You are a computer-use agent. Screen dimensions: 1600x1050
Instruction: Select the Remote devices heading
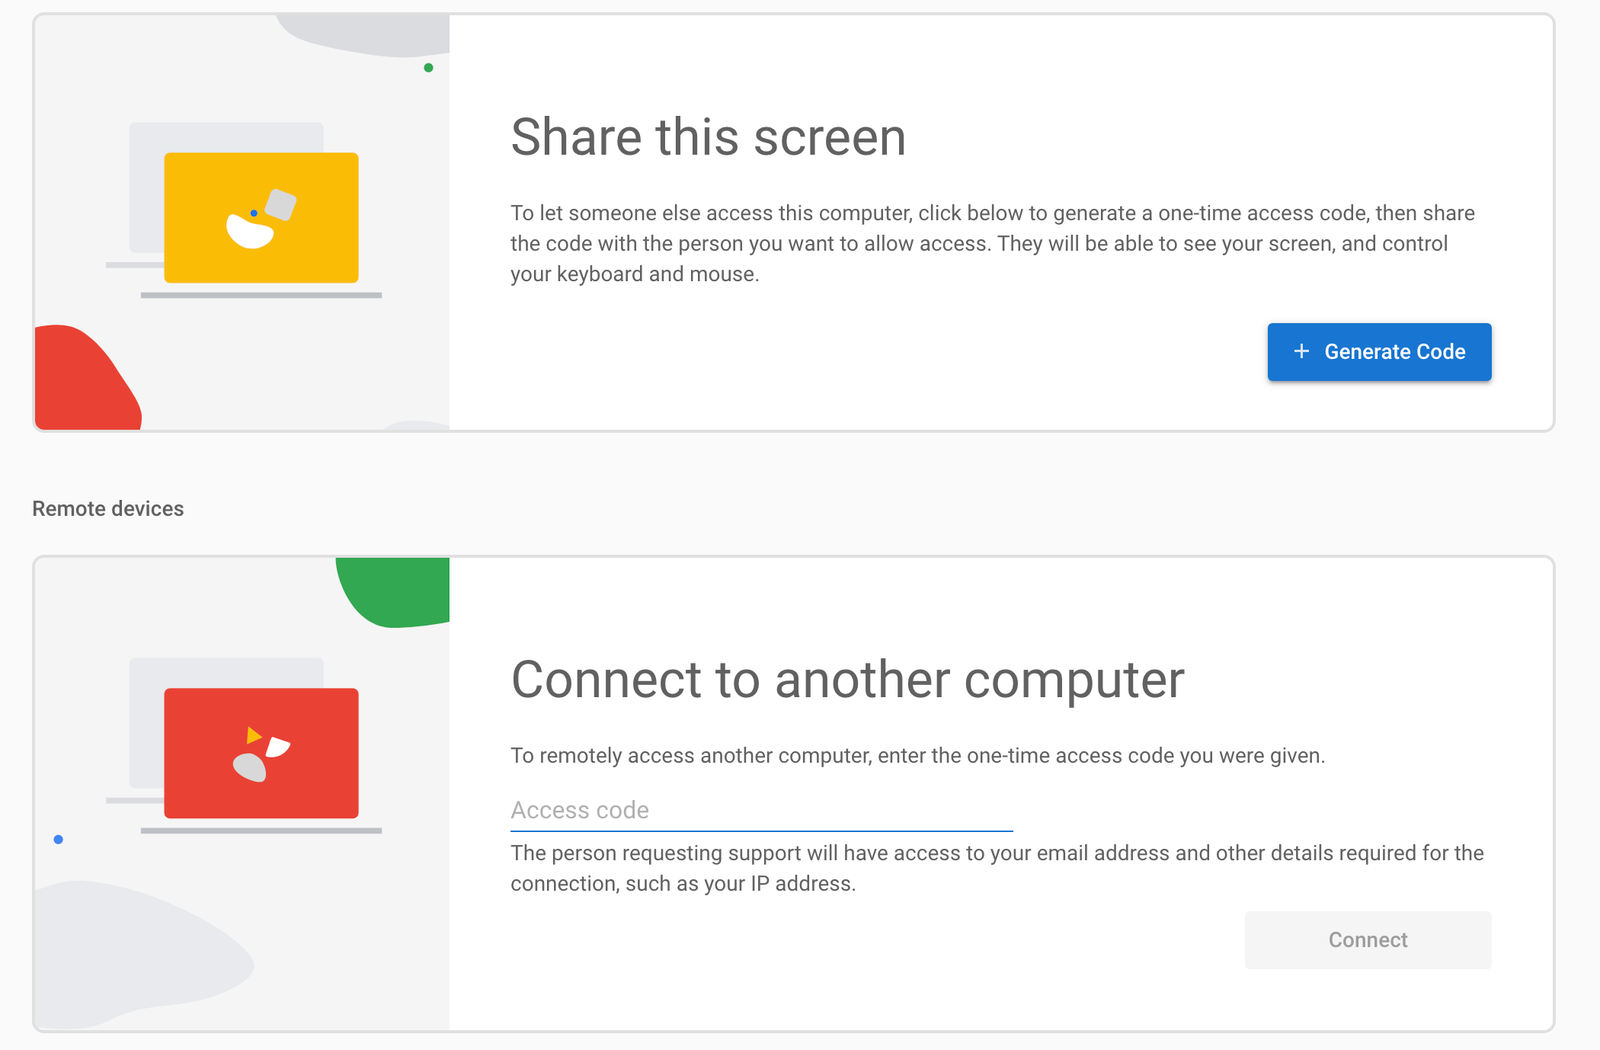pos(108,508)
